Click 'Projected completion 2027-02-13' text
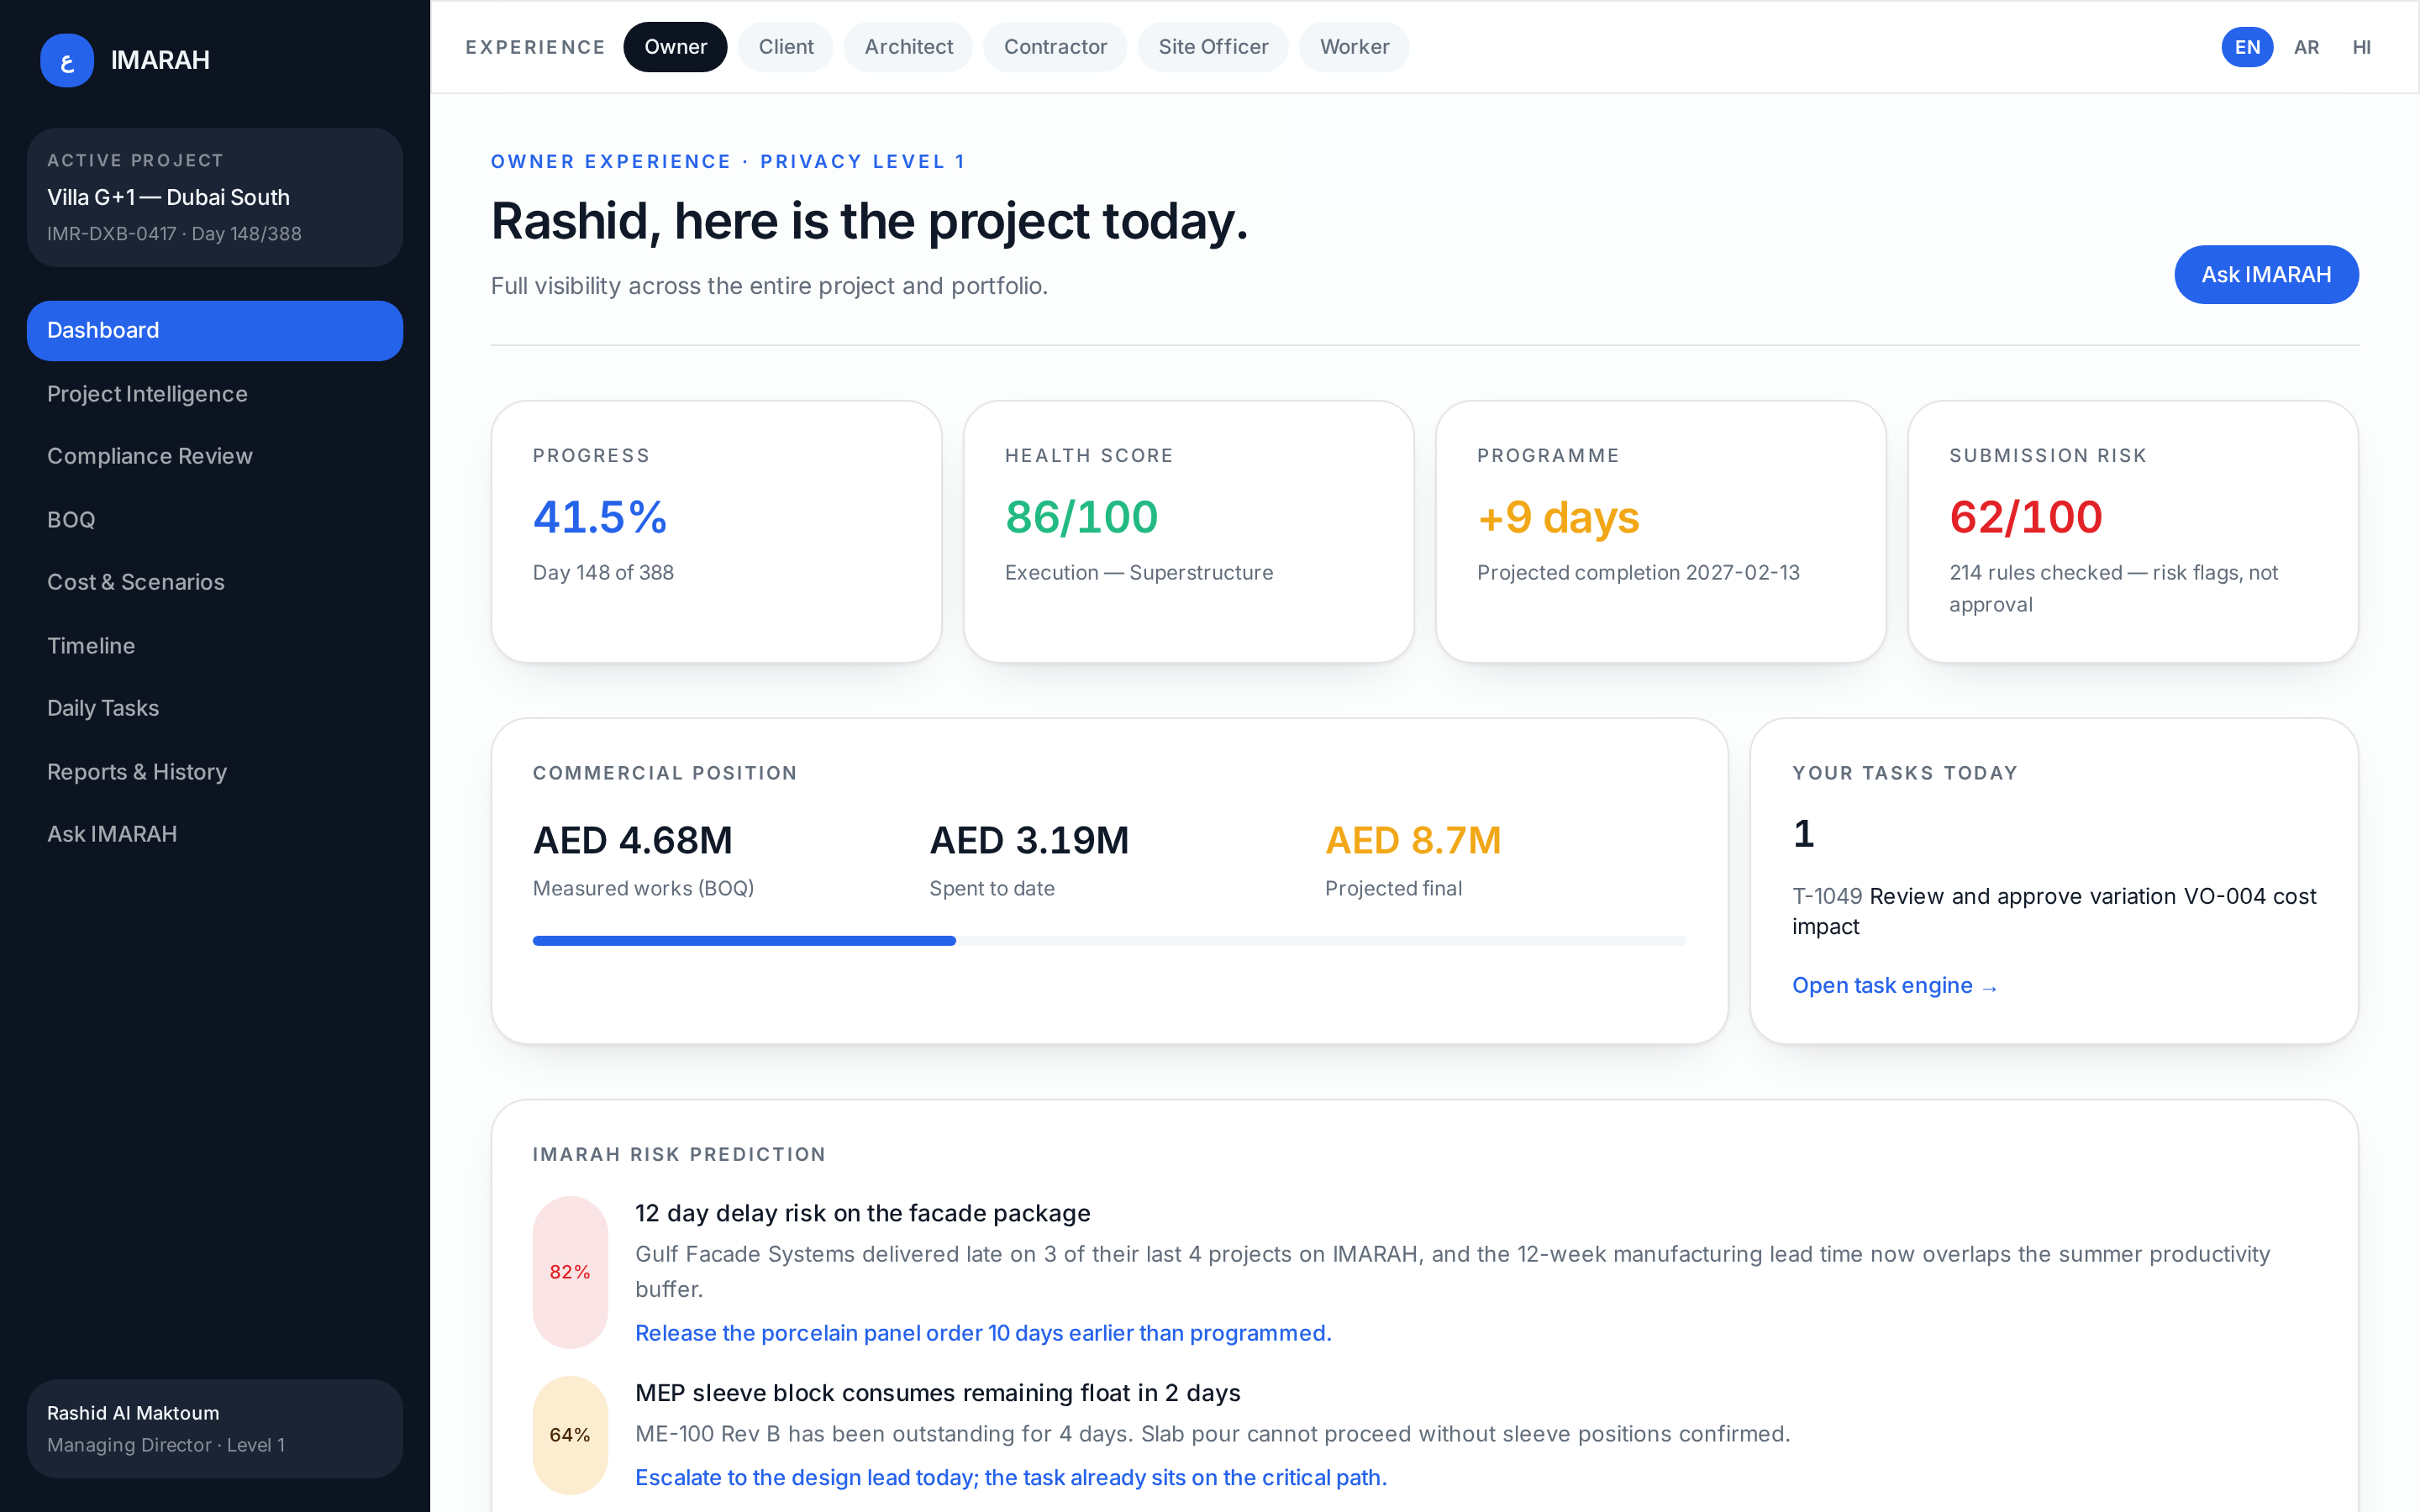The width and height of the screenshot is (2420, 1512). coord(1638,573)
